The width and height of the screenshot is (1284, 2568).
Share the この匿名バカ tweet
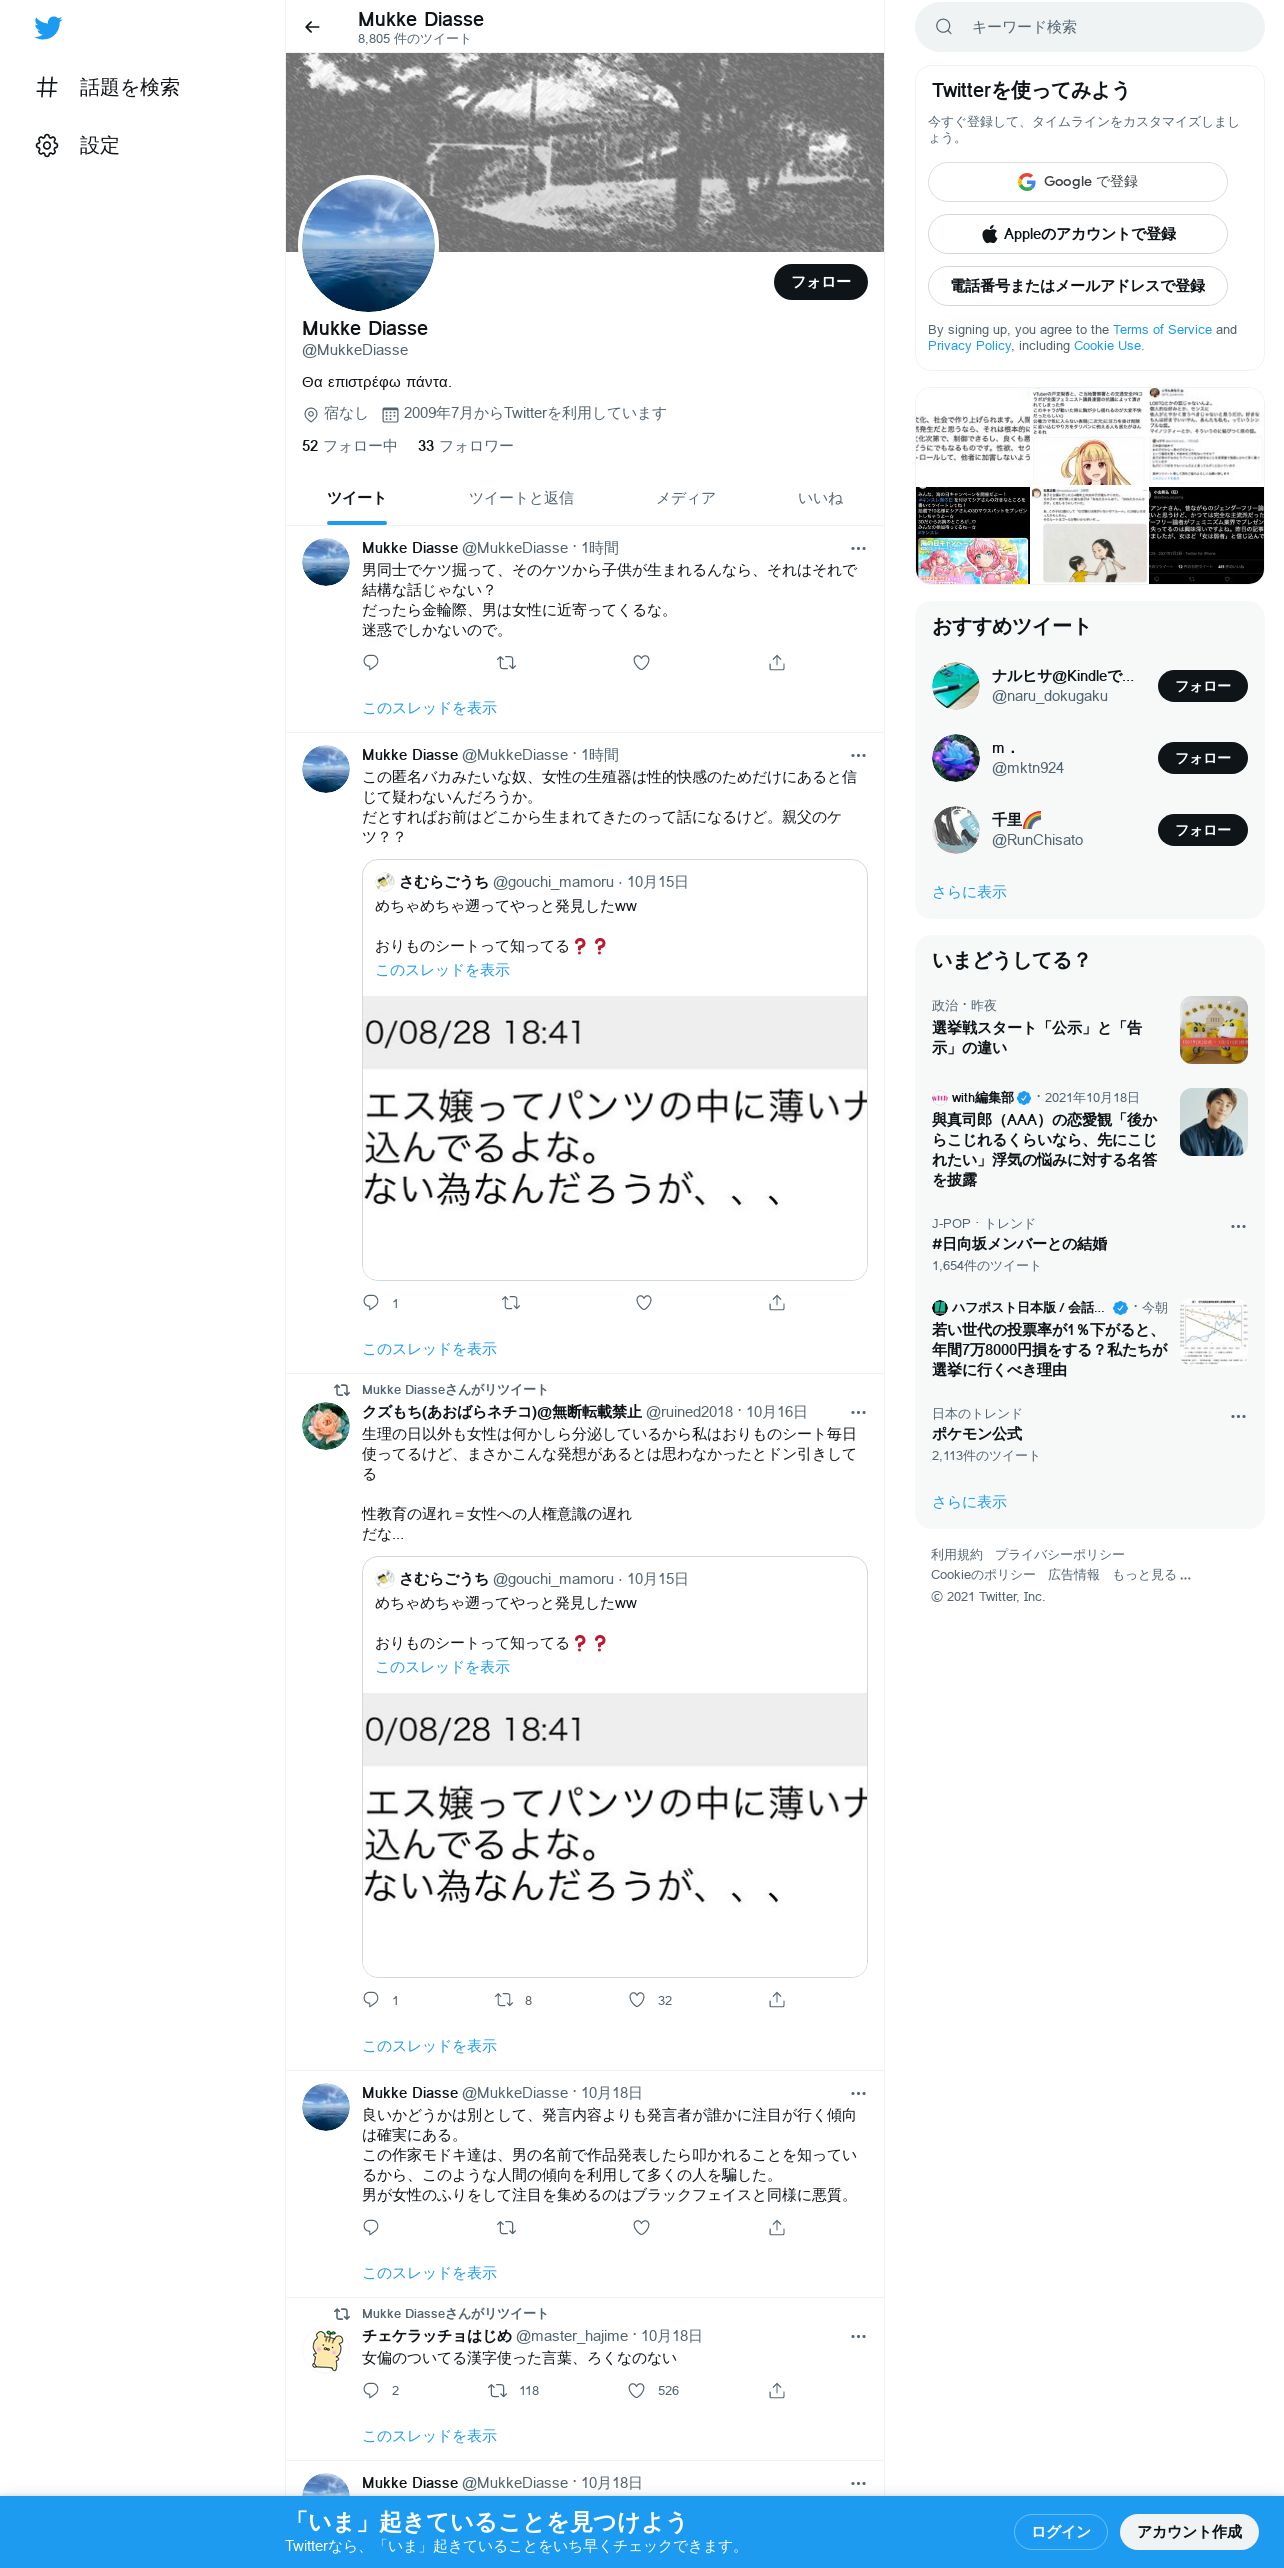click(777, 1303)
